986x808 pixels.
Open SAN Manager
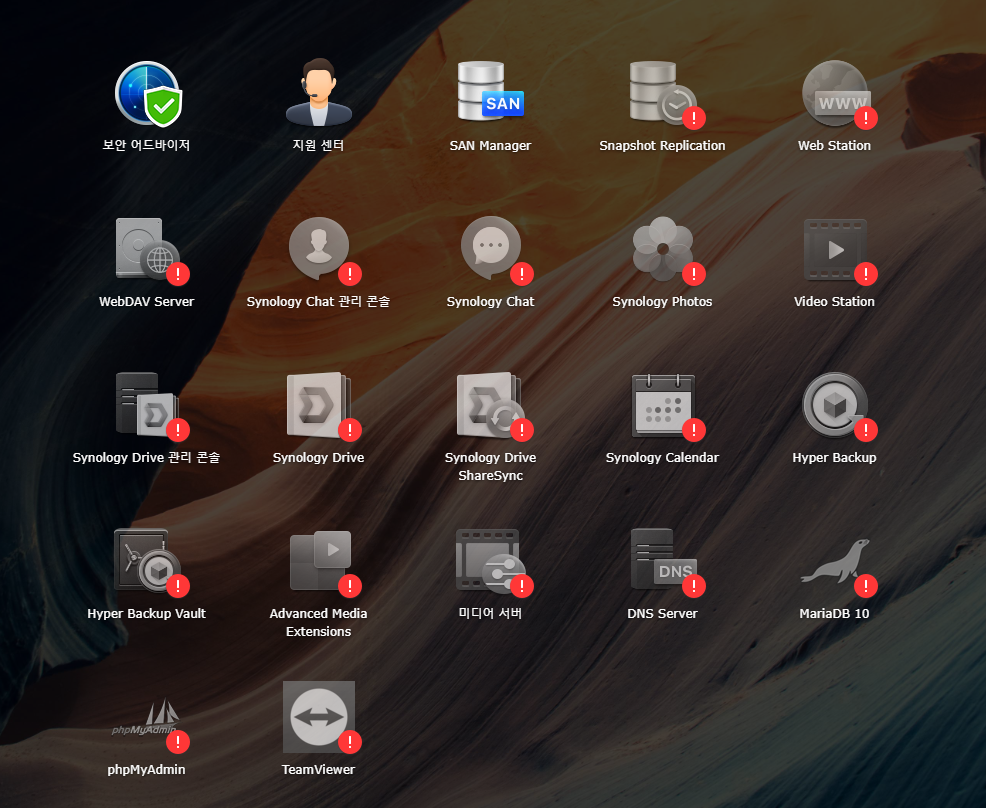(490, 94)
